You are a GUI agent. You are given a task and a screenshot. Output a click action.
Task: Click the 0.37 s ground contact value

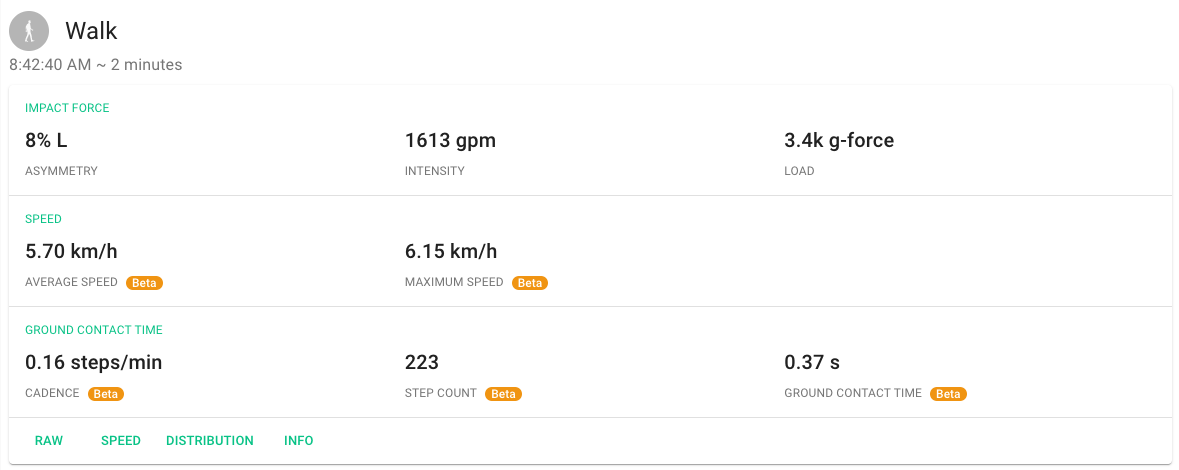click(x=812, y=362)
